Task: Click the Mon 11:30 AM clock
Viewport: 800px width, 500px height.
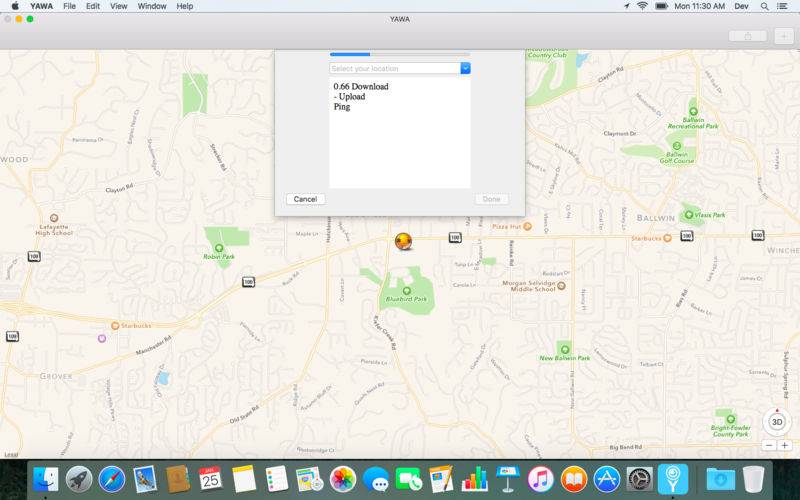Action: [x=699, y=6]
